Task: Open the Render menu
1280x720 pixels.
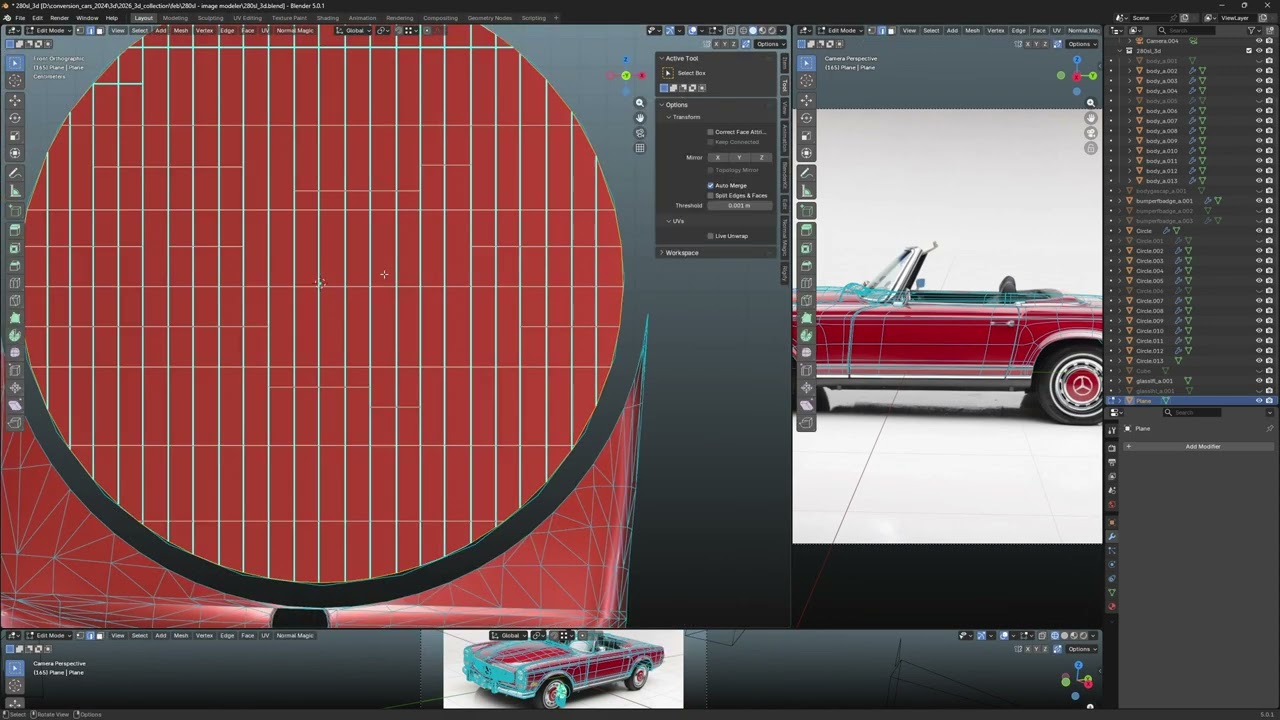Action: pos(59,18)
